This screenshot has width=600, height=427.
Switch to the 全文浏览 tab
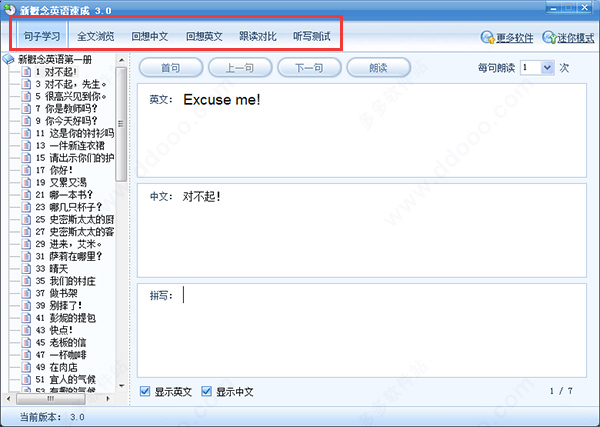tap(95, 36)
